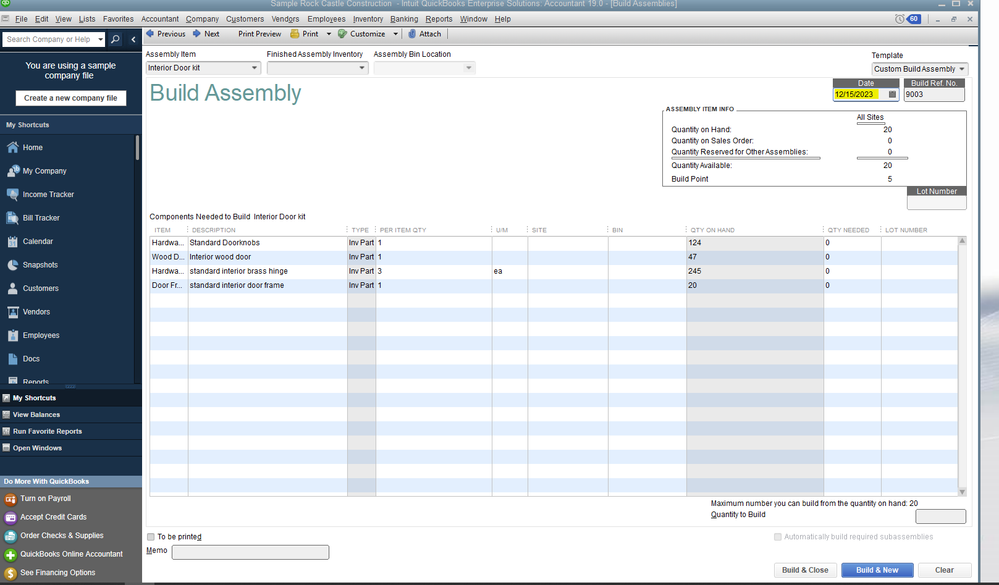Click Create a new company file
999x585 pixels.
point(71,98)
